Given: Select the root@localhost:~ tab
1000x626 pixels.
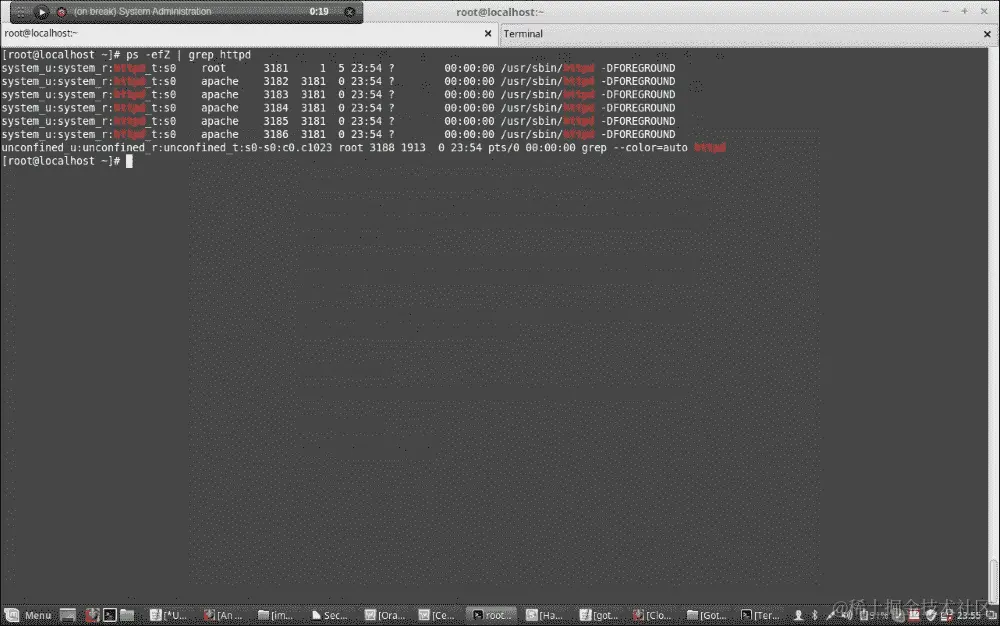Looking at the screenshot, I should click(x=45, y=31).
